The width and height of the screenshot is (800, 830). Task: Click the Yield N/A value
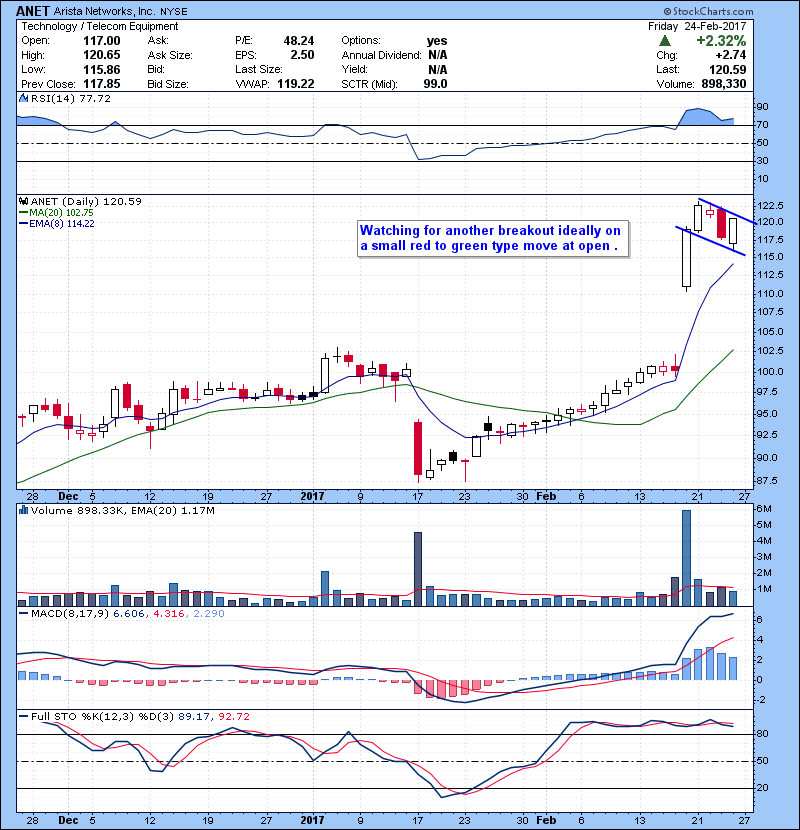[438, 69]
